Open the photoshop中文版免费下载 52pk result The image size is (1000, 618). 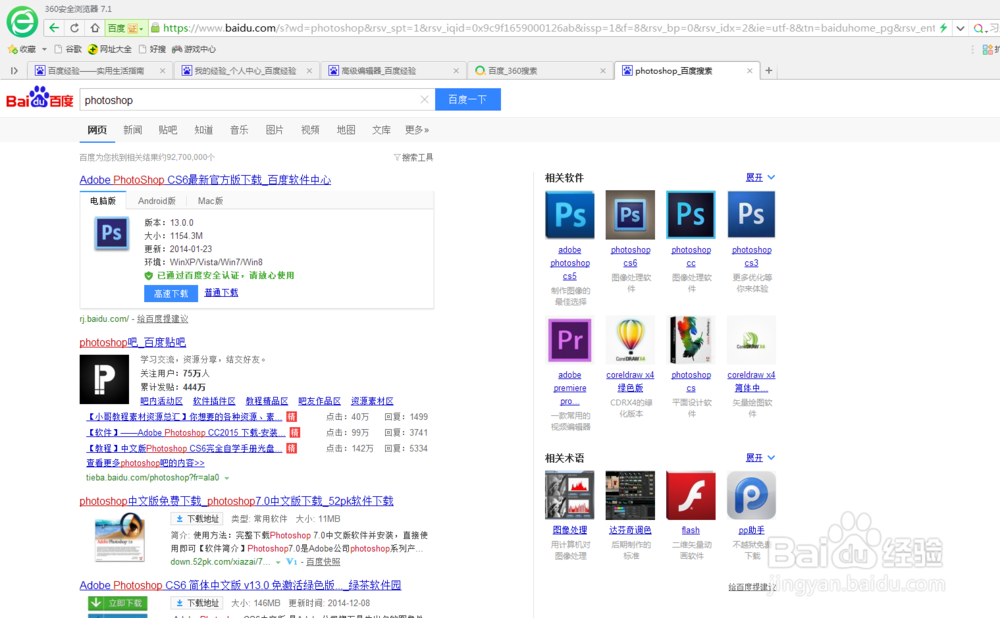pyautogui.click(x=237, y=501)
